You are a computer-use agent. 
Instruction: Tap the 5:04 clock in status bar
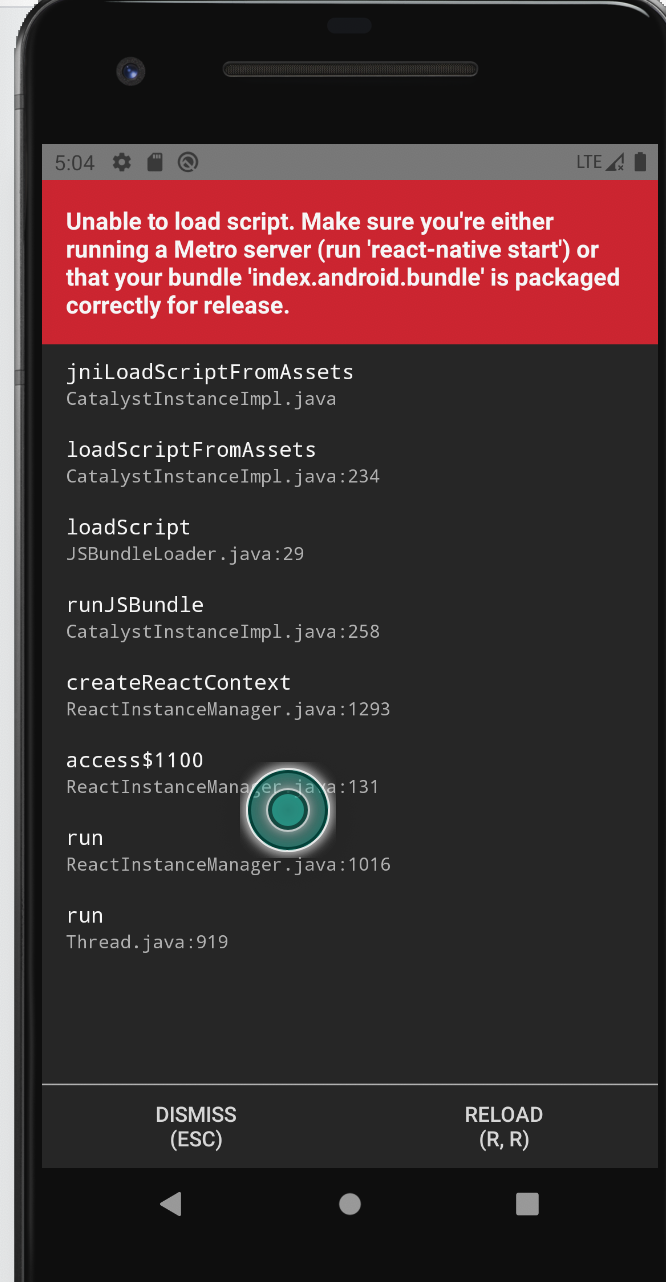click(75, 162)
